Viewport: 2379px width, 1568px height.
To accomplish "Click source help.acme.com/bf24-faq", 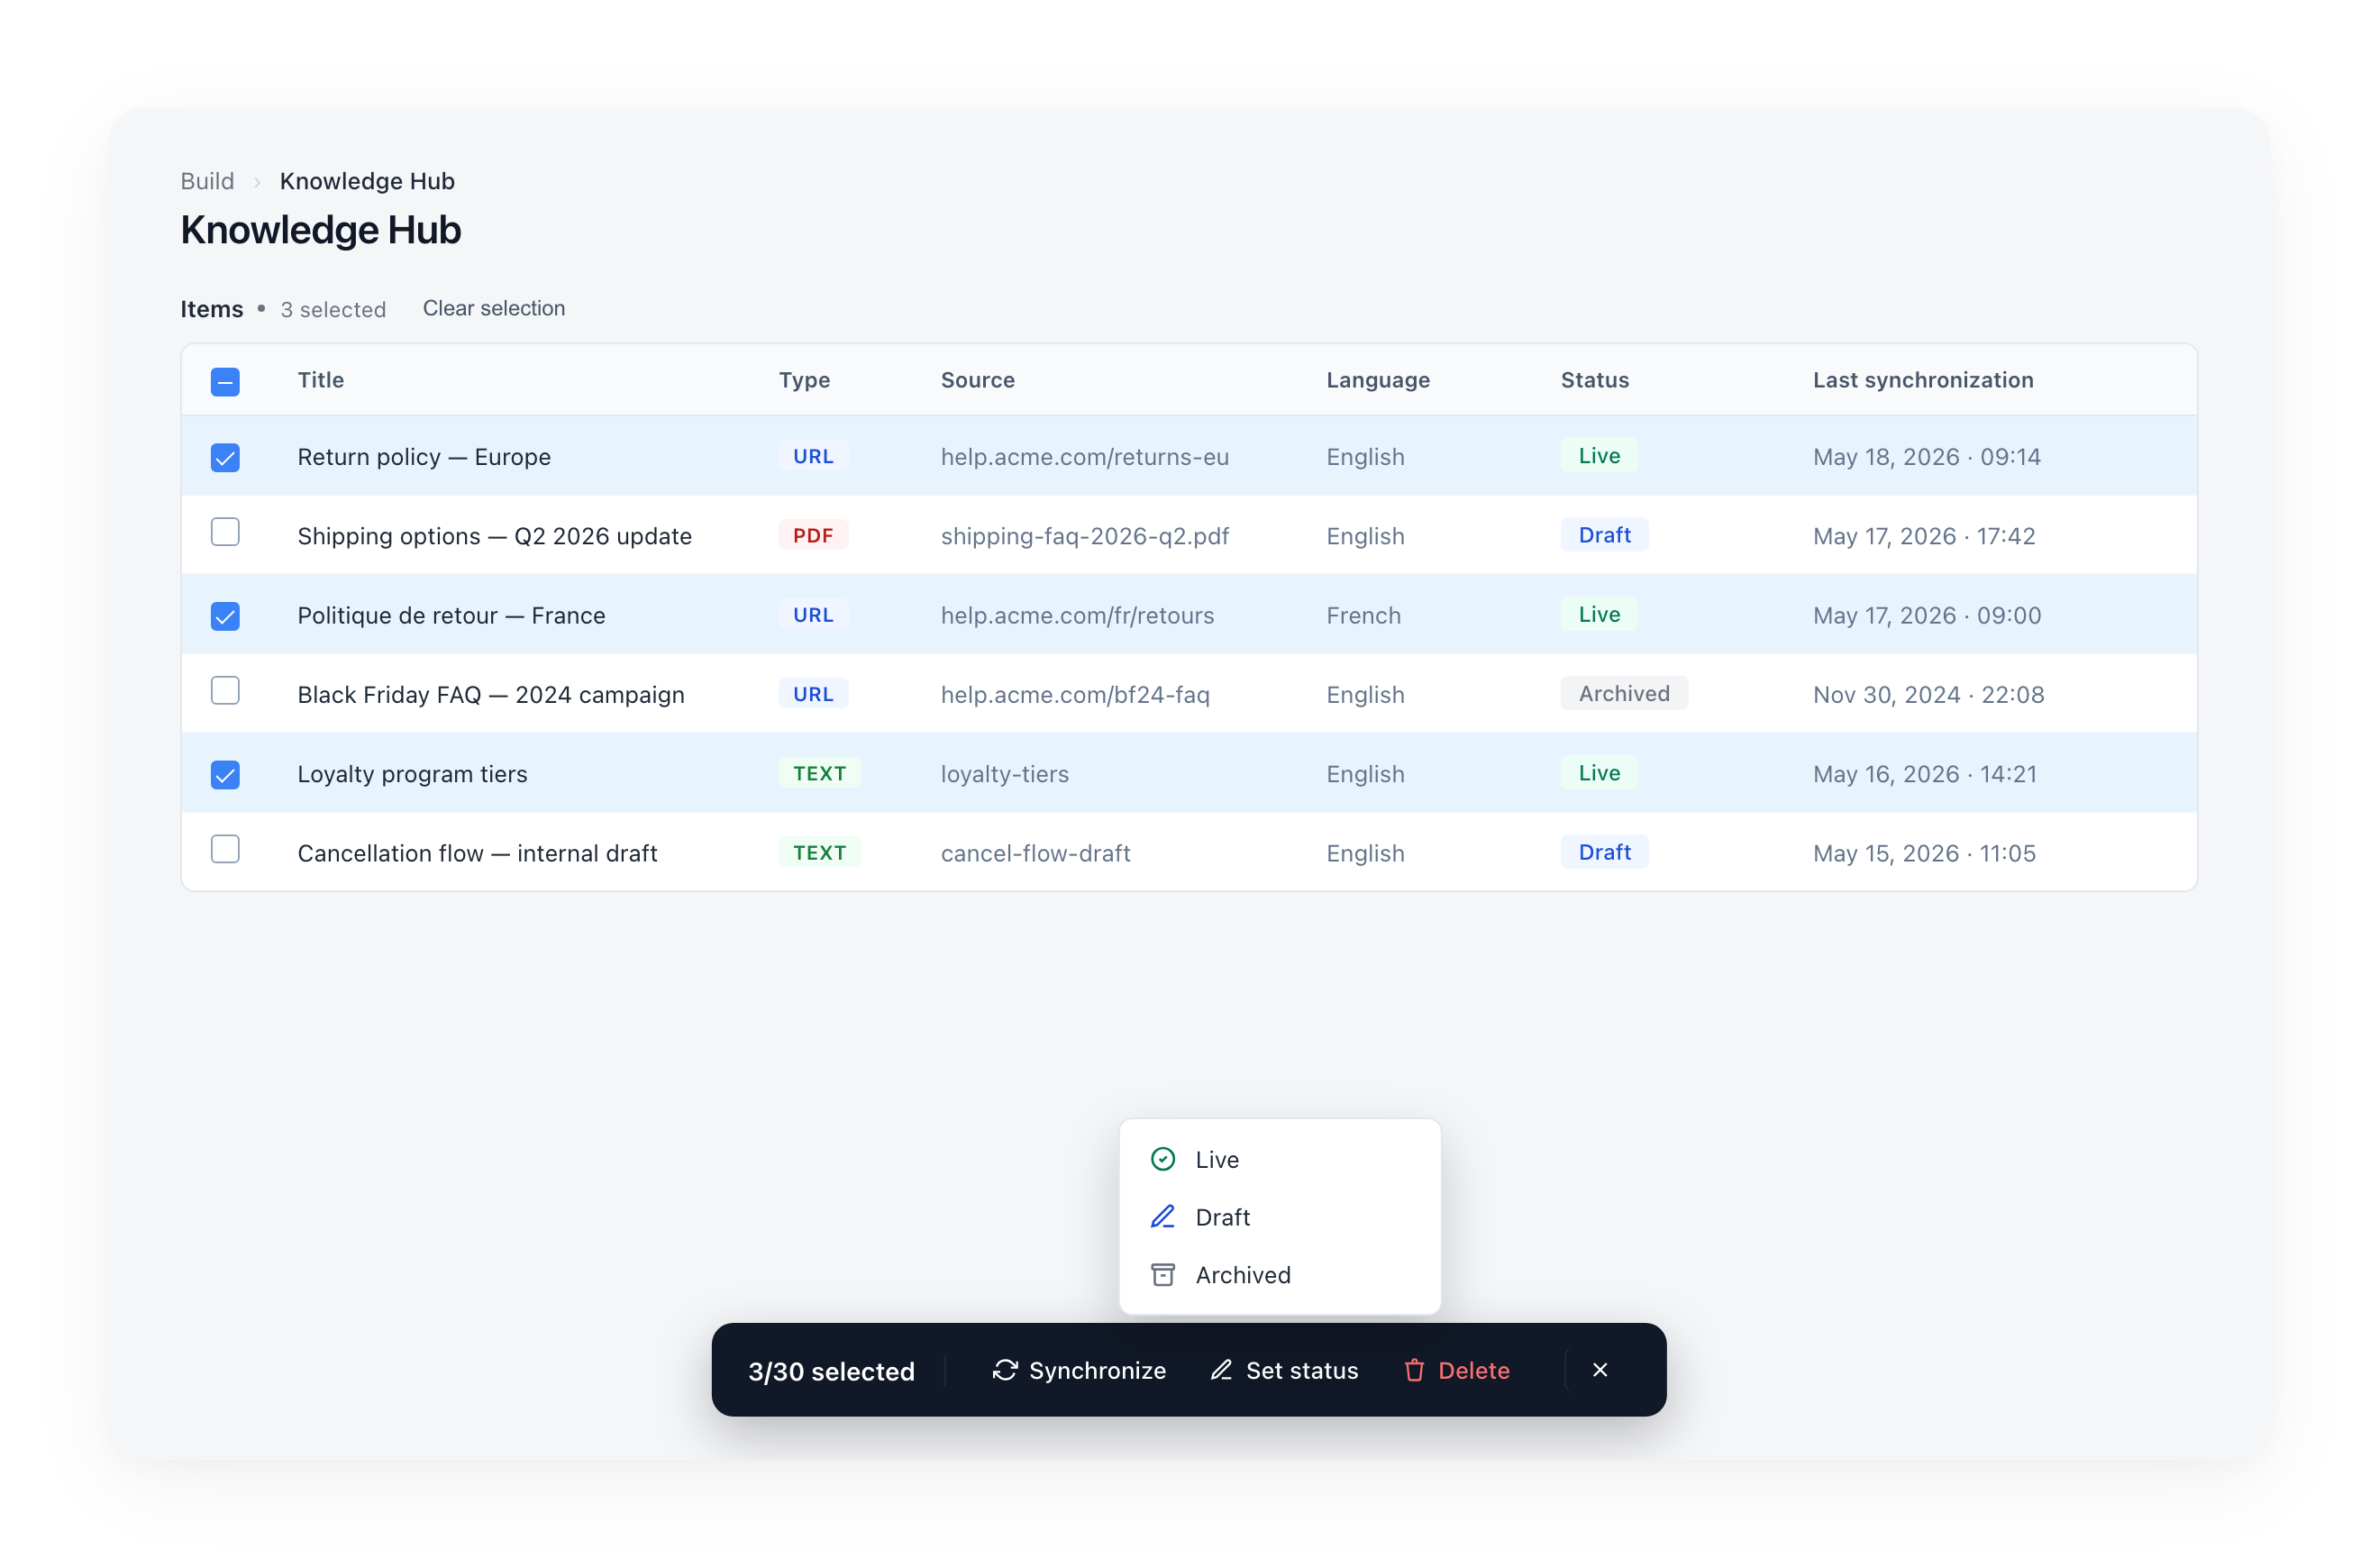I will click(x=1075, y=694).
